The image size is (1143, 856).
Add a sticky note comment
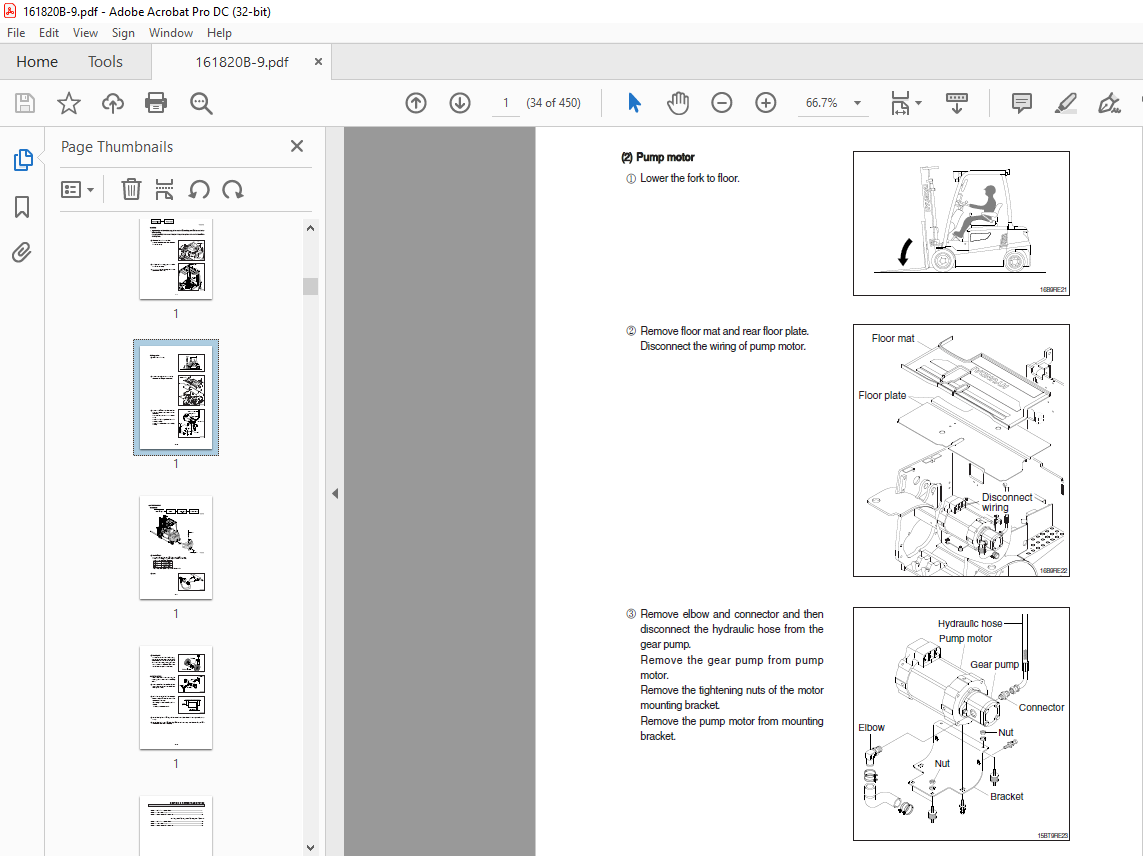1021,103
